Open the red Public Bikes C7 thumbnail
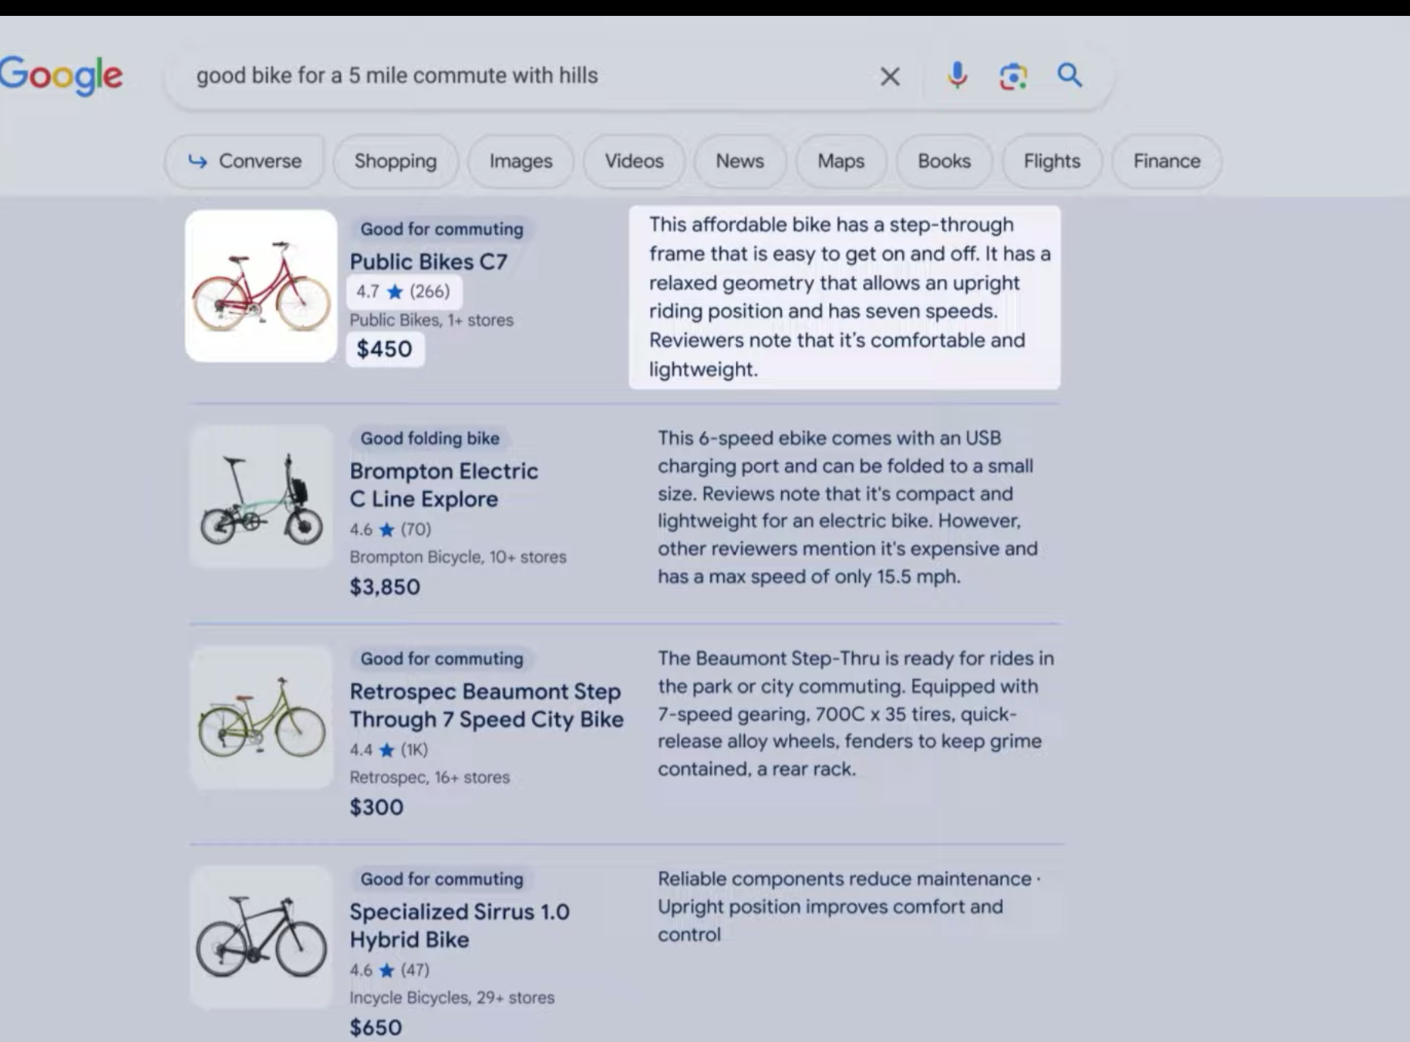 pyautogui.click(x=261, y=286)
